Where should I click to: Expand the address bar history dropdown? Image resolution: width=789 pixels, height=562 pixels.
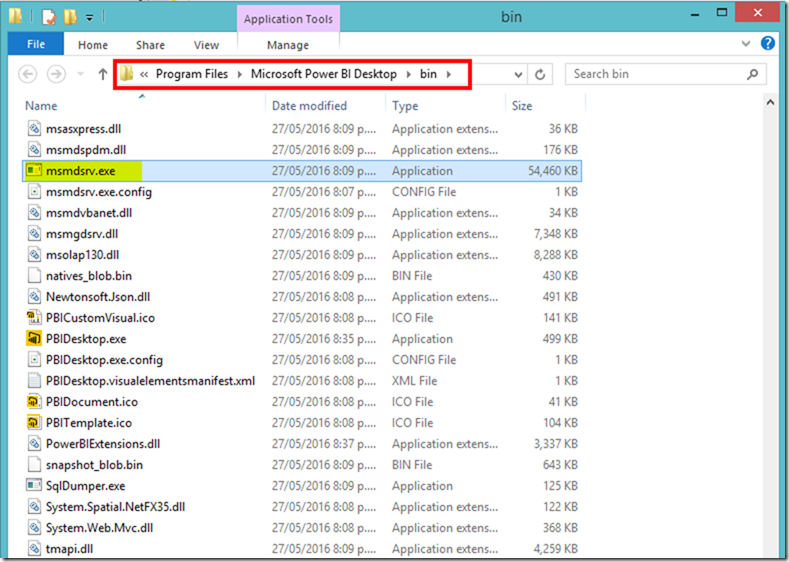tap(518, 74)
